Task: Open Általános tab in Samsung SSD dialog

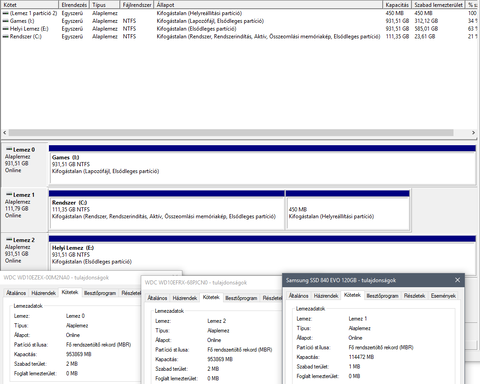Action: pos(299,296)
